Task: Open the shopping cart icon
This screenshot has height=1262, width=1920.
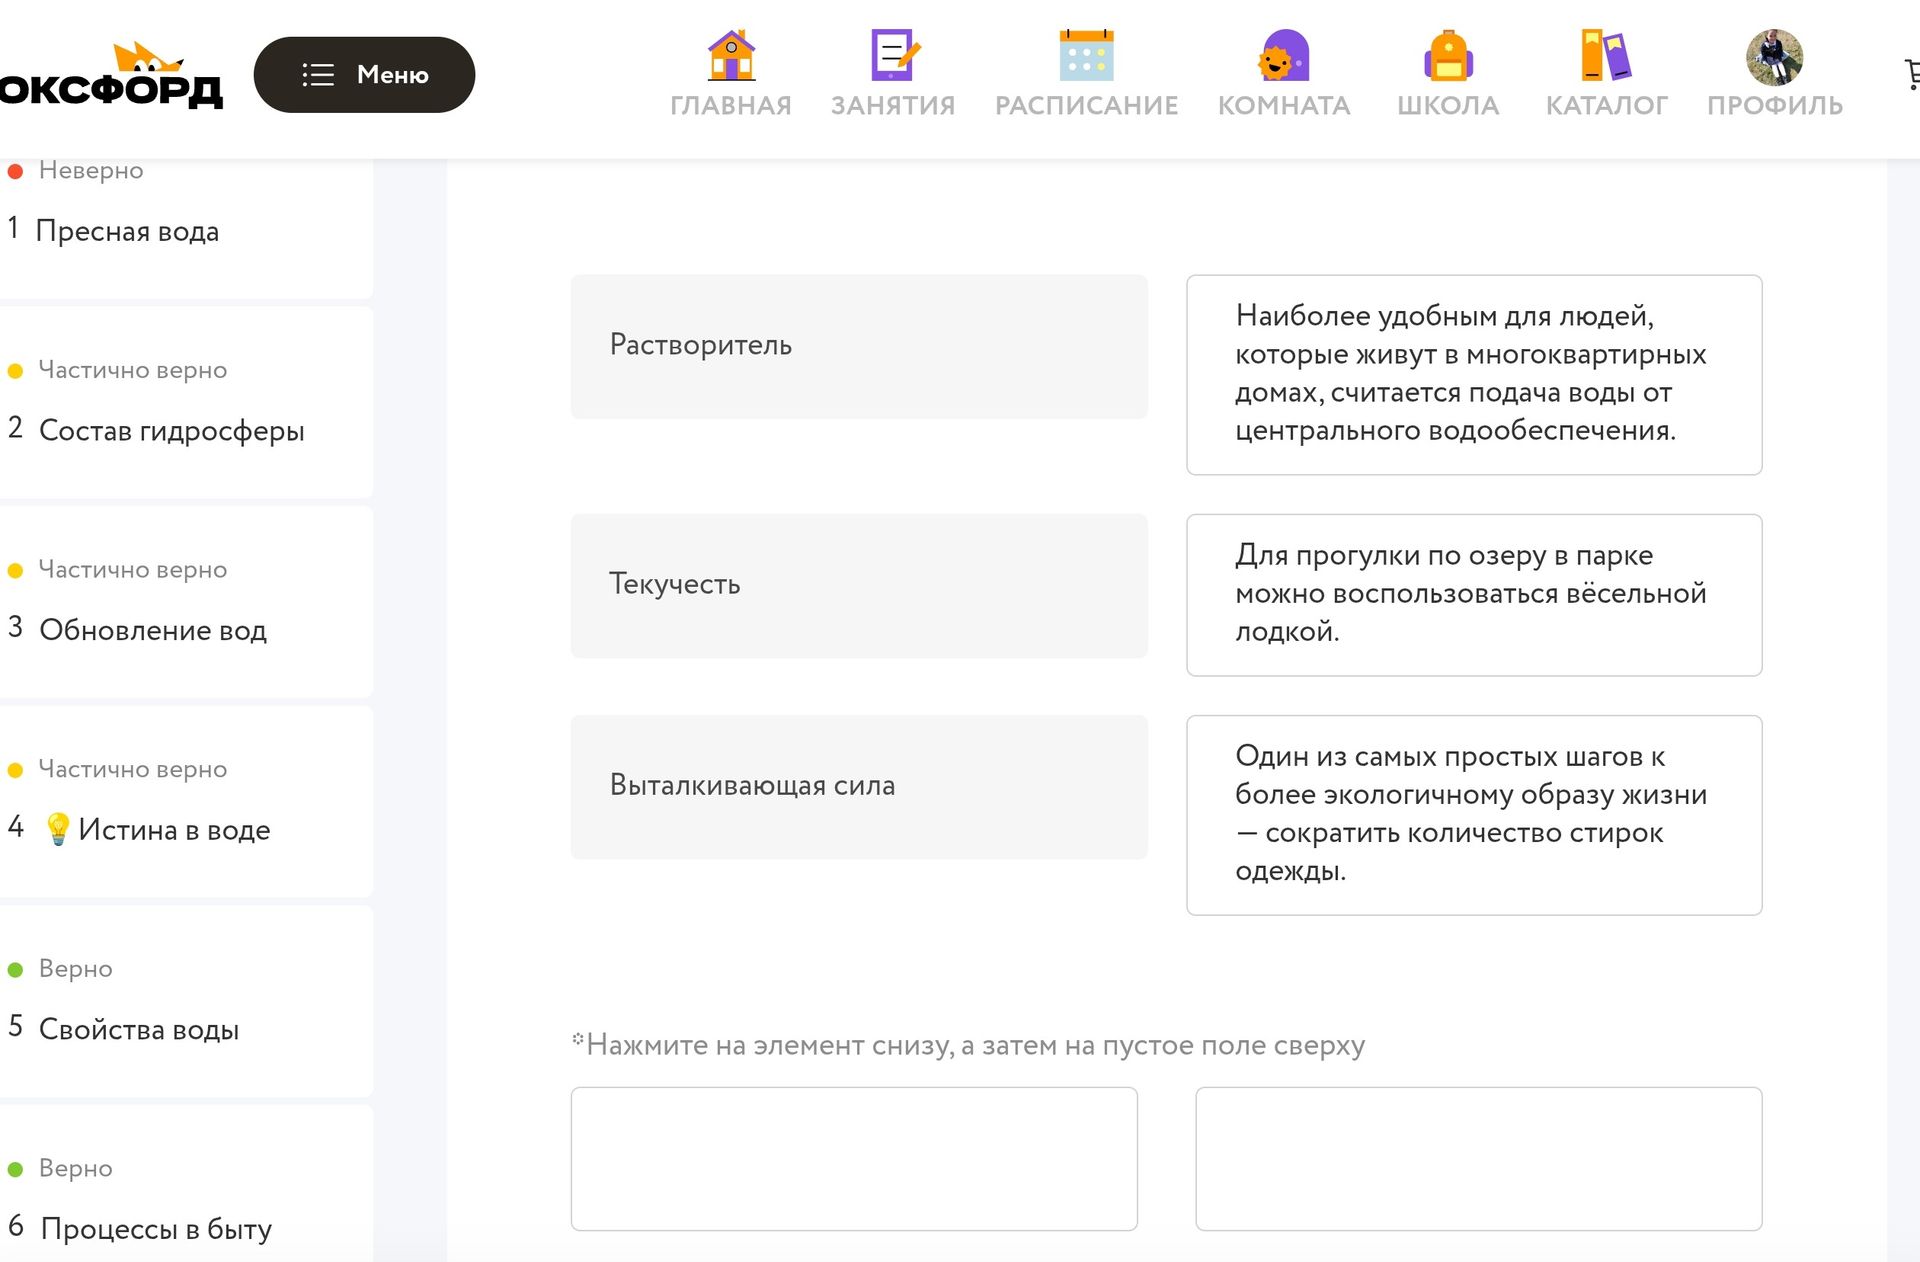Action: [x=1911, y=74]
